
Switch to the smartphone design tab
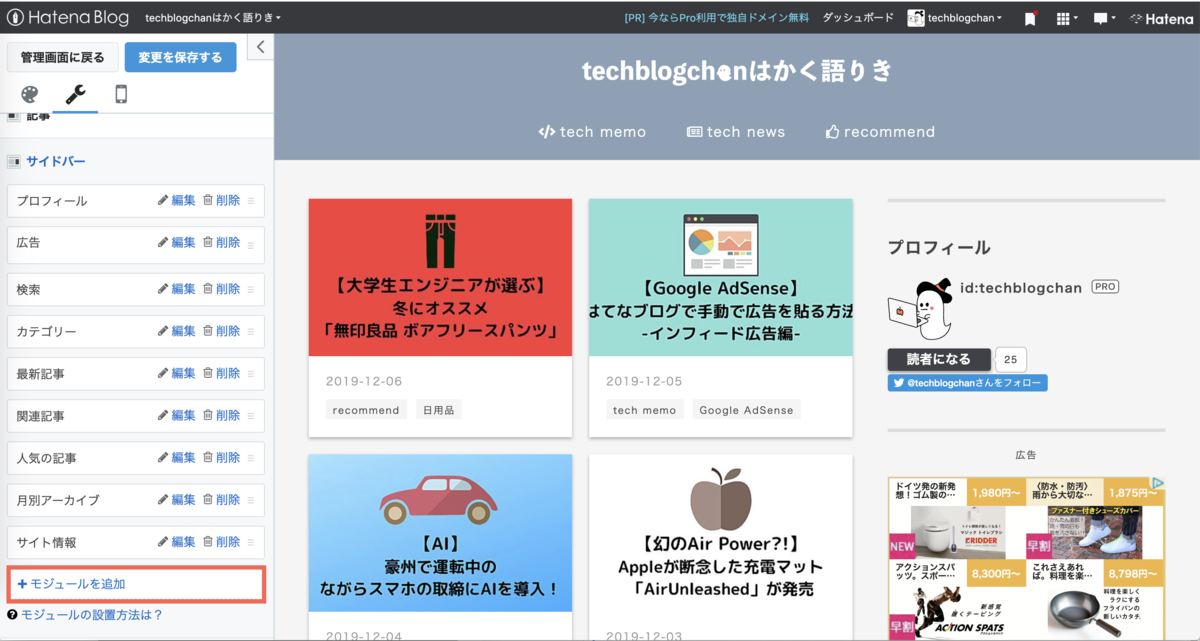tap(121, 94)
